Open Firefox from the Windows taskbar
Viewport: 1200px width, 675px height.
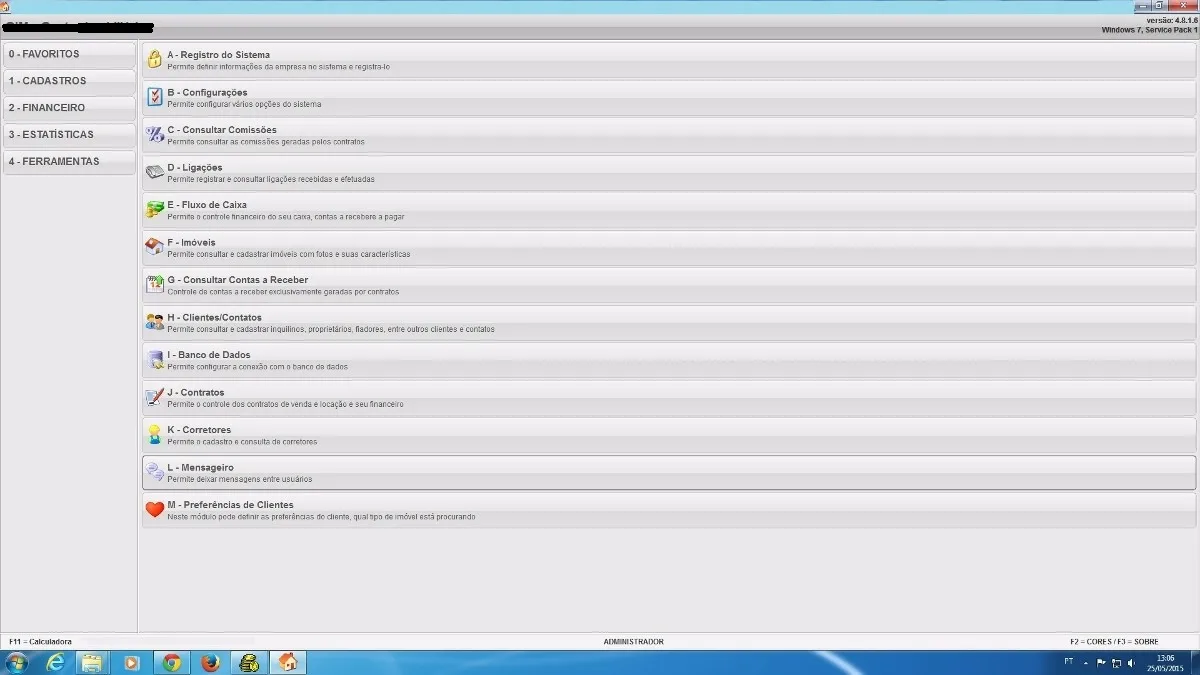(210, 662)
